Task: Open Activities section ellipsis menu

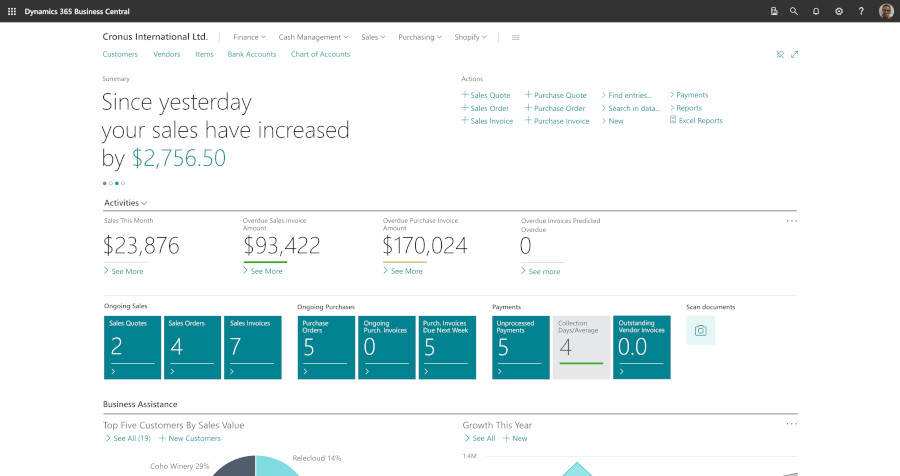Action: tap(792, 220)
